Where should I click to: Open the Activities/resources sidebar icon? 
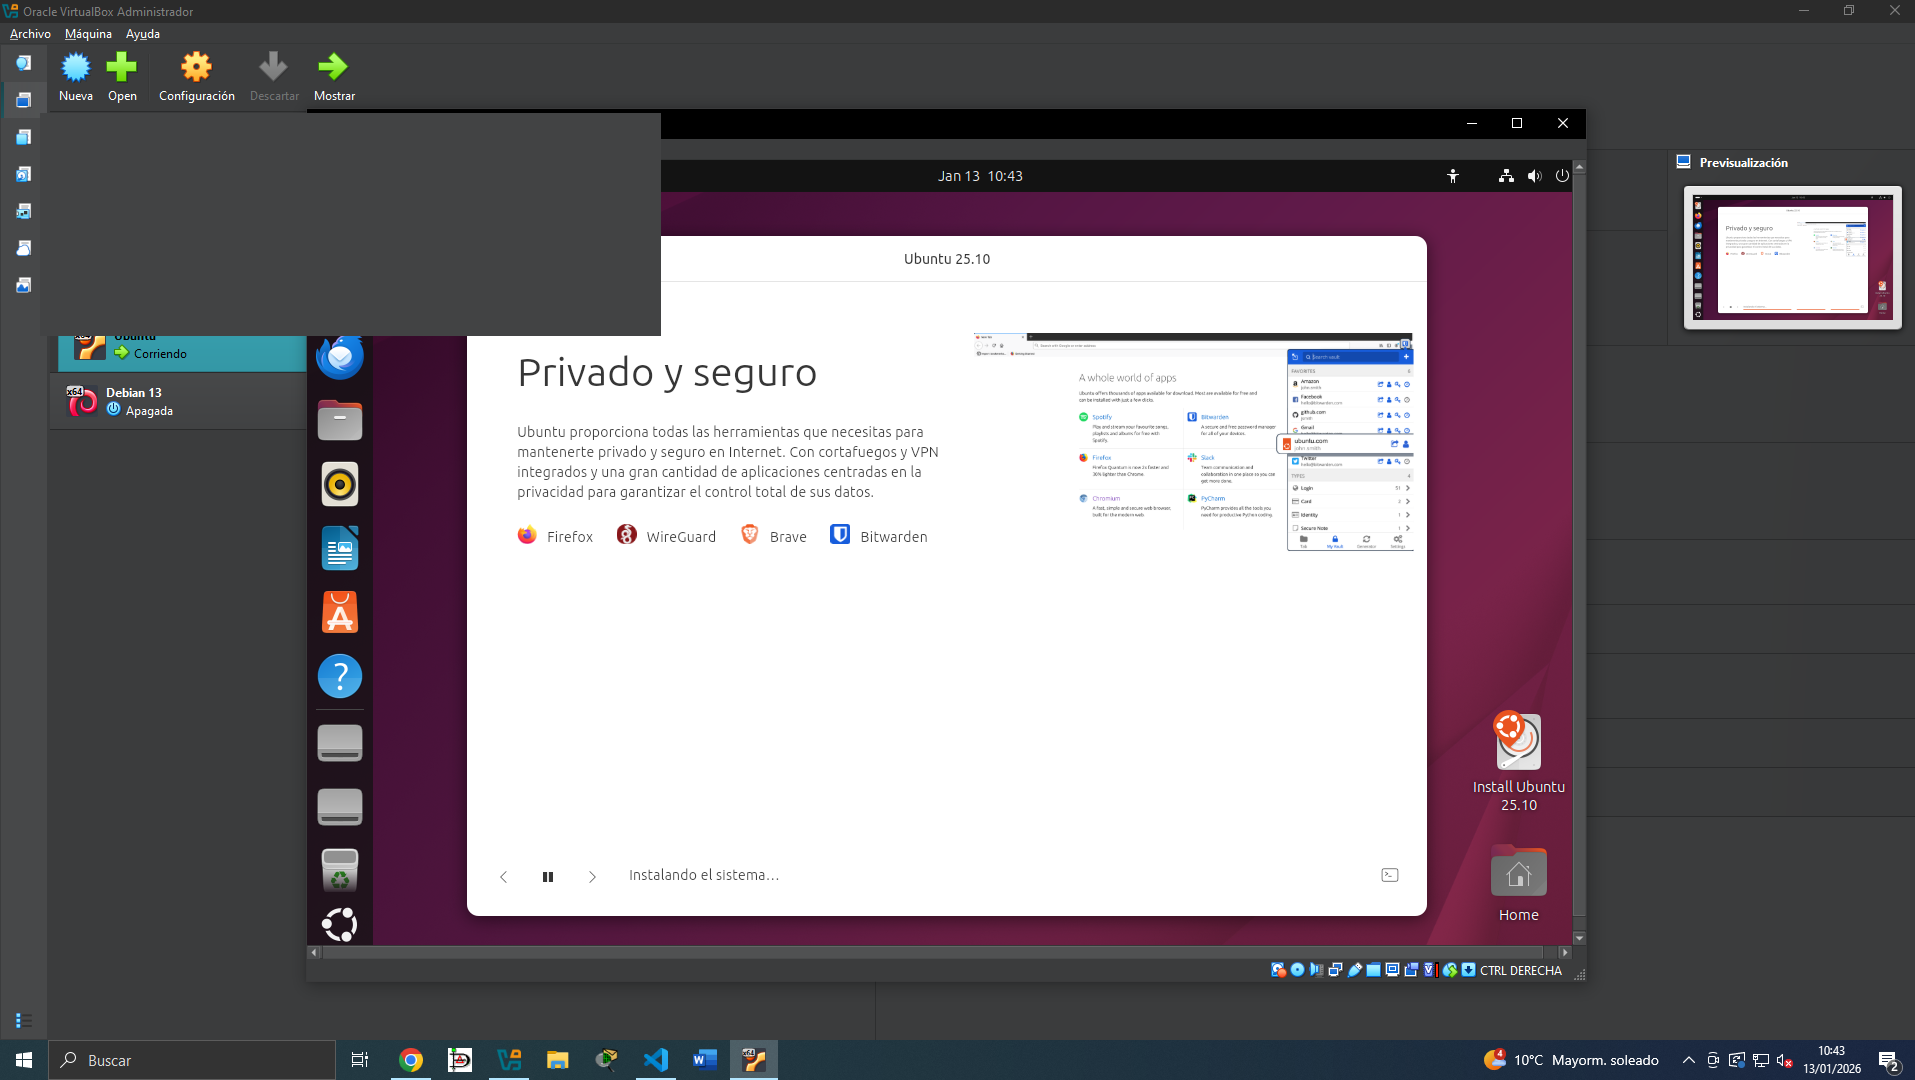pyautogui.click(x=23, y=285)
